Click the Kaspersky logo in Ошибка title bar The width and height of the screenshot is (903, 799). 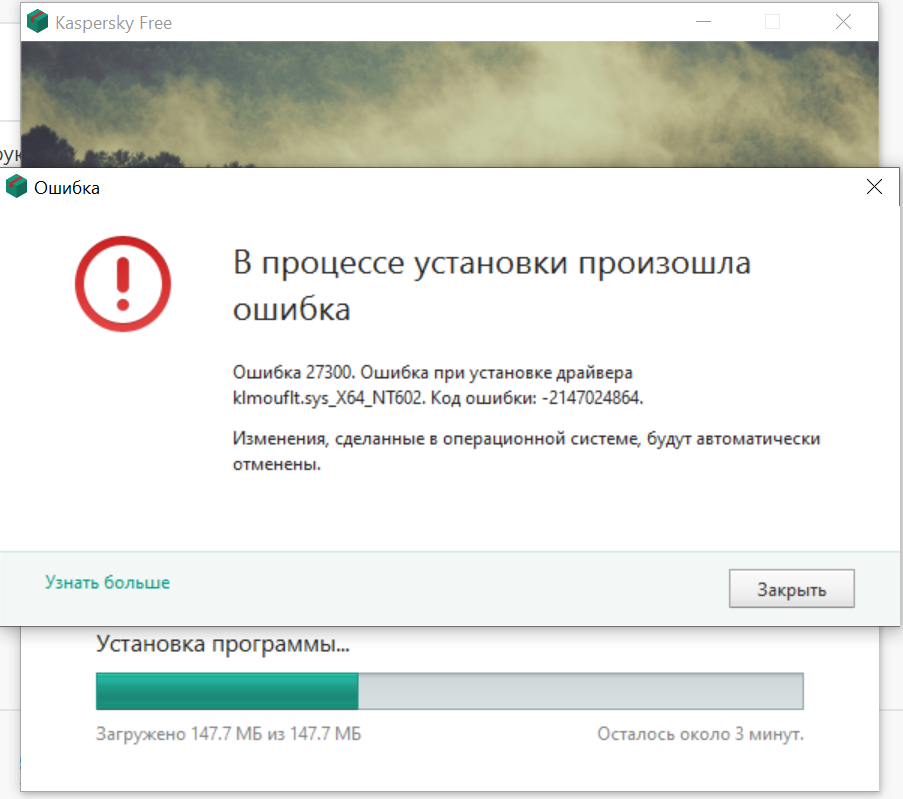click(16, 187)
